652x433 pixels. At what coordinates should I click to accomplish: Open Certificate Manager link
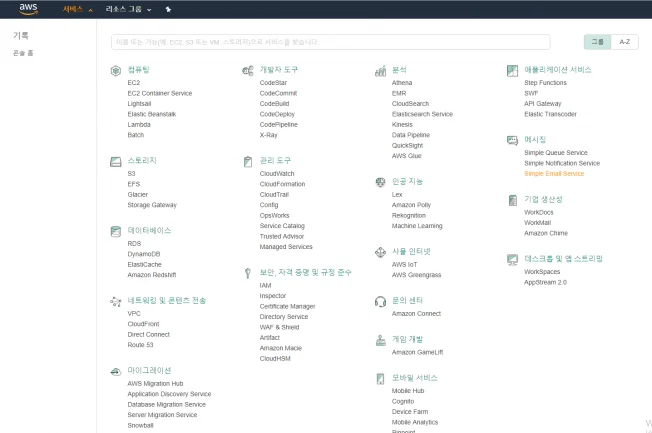coord(287,306)
